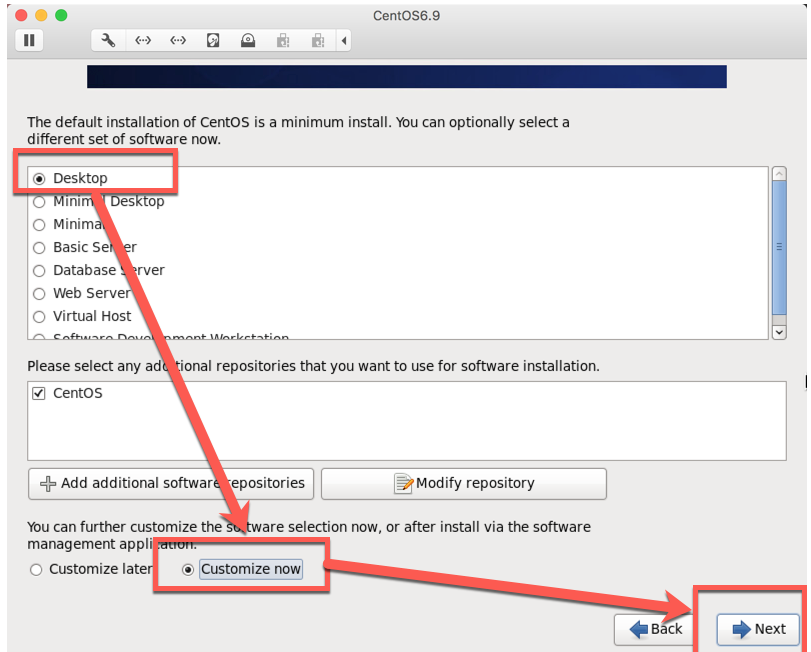
Task: Click the hard disk icon in toolbar
Action: coord(213,40)
